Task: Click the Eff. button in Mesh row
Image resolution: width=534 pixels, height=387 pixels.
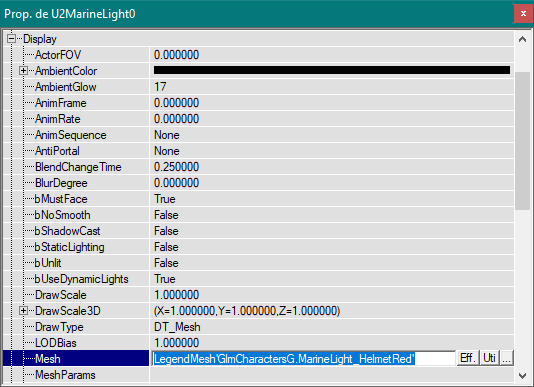Action: tap(468, 358)
